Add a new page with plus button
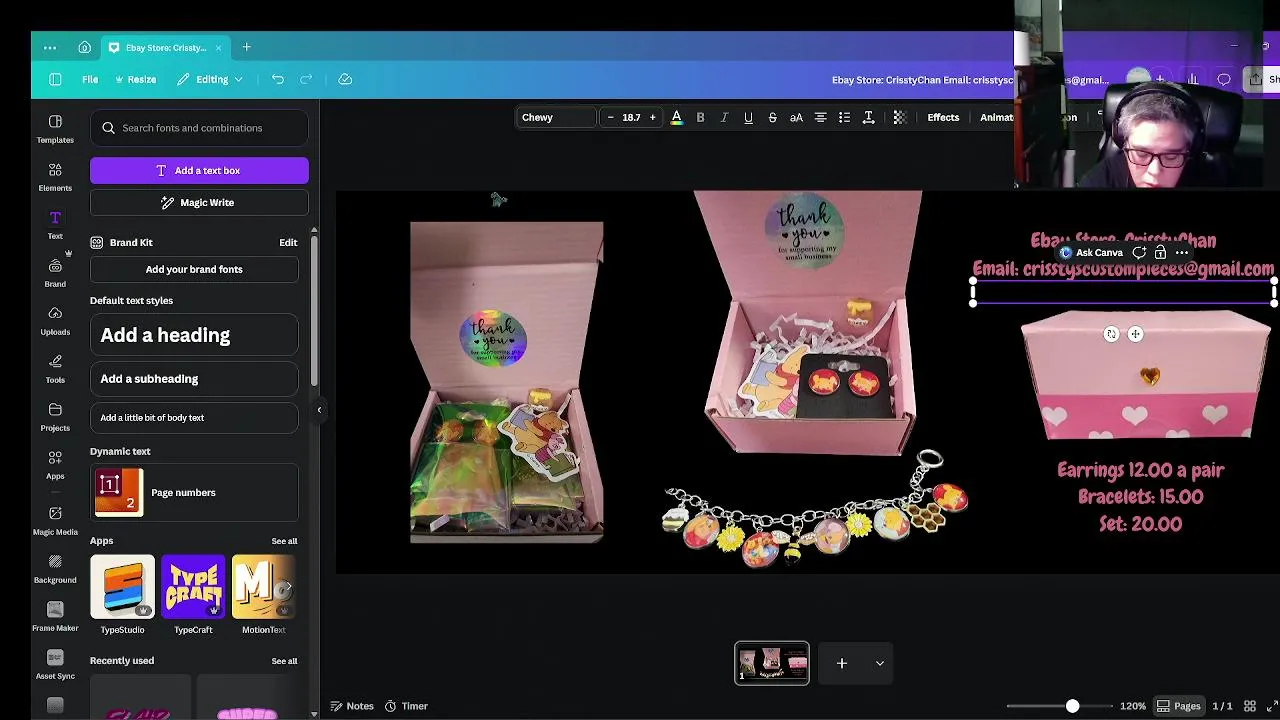Image resolution: width=1280 pixels, height=720 pixels. tap(842, 663)
